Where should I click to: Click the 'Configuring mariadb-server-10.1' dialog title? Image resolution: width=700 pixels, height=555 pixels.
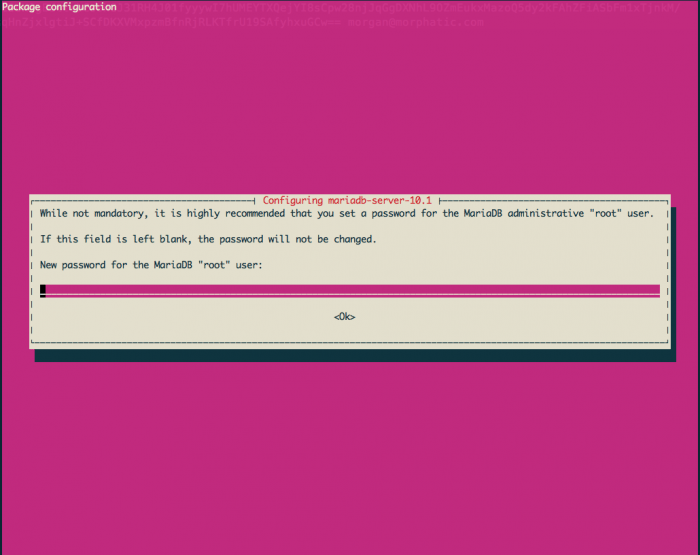pyautogui.click(x=350, y=200)
